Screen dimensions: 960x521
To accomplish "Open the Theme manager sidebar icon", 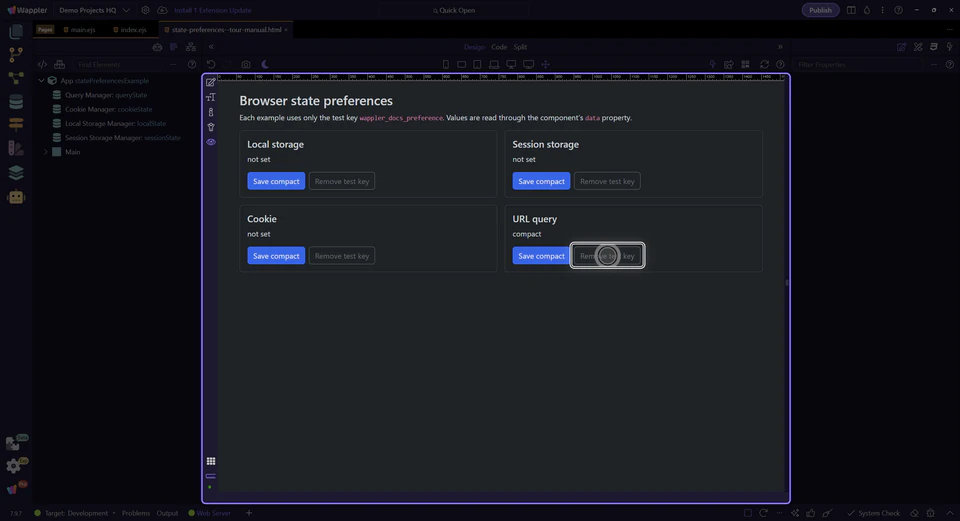I will pos(16,148).
